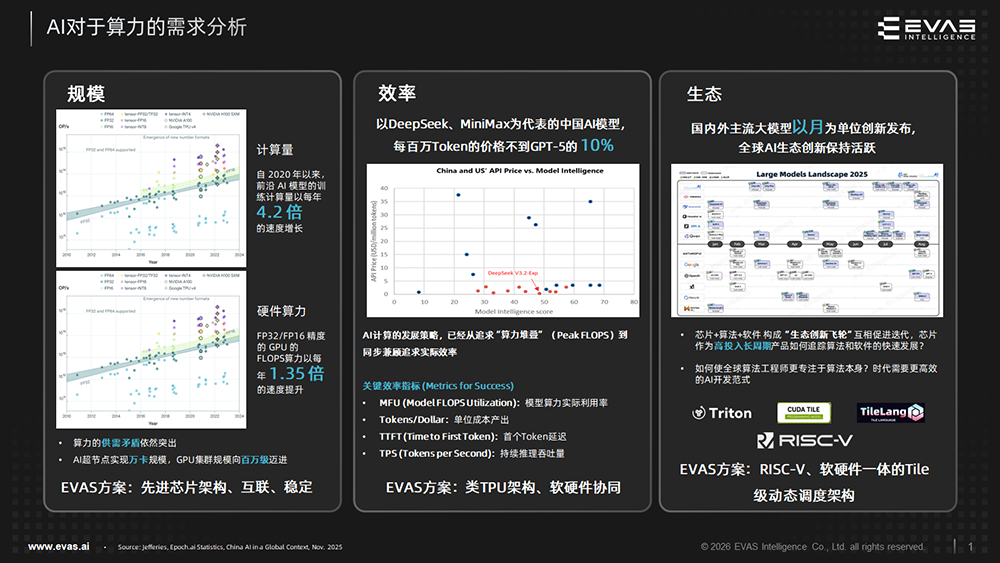Click the "Source: Jefferies, Epoch.ai" footnote
This screenshot has width=1000, height=563.
pyautogui.click(x=230, y=547)
